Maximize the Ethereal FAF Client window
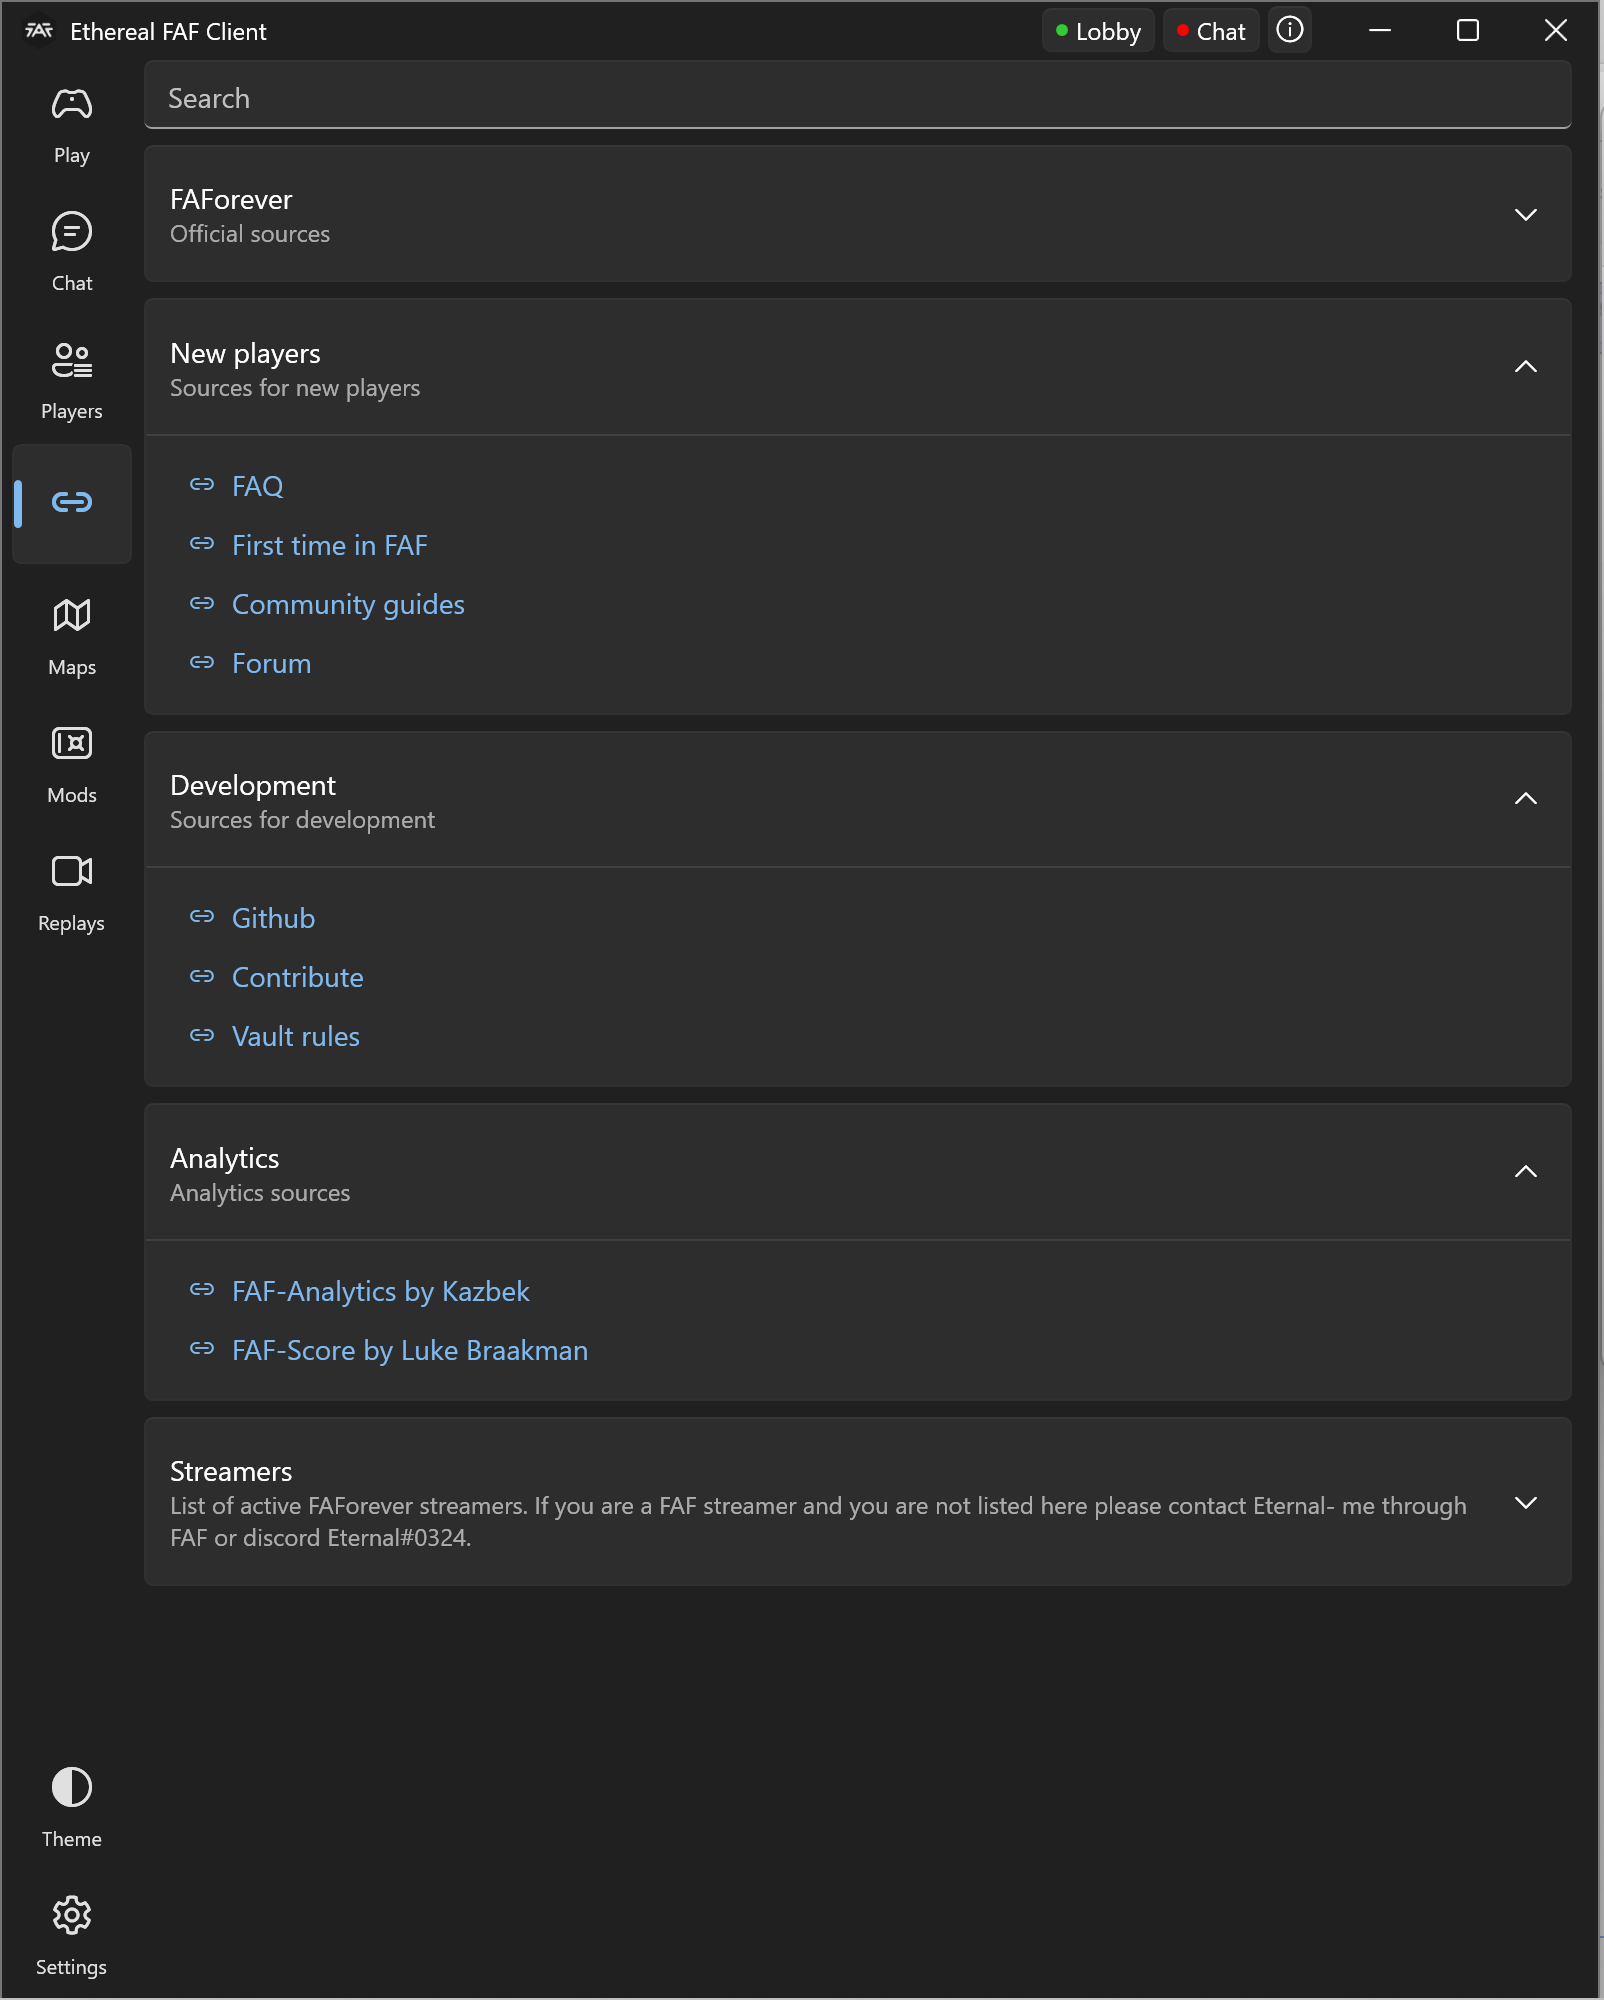The image size is (1604, 2000). (1468, 30)
